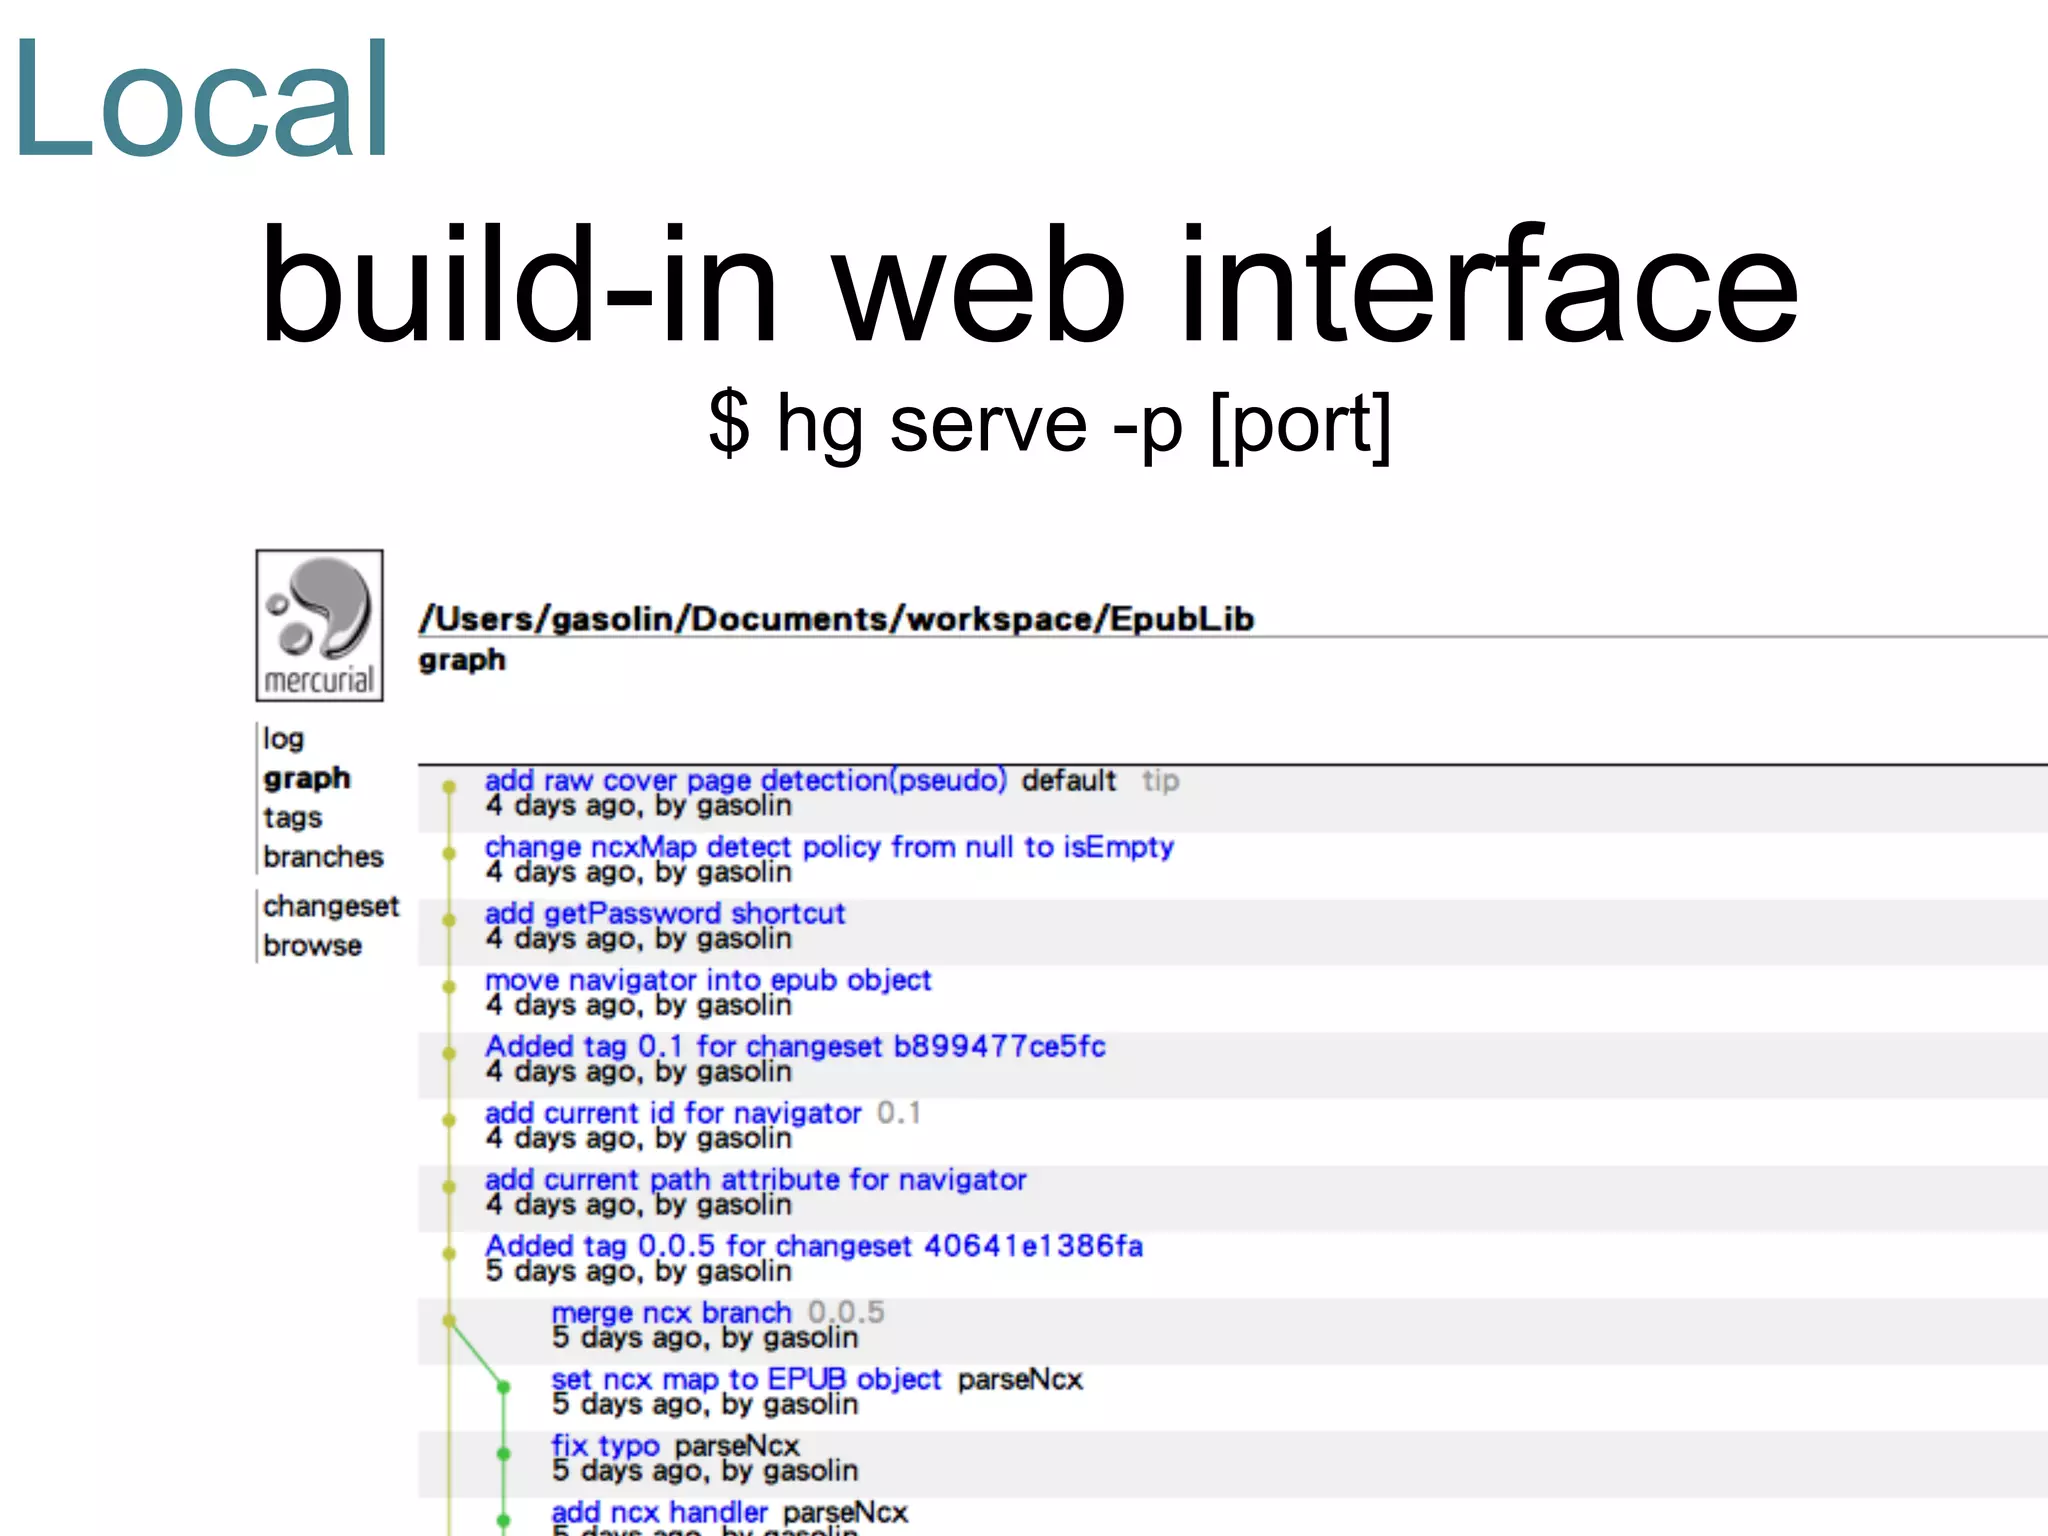Open commit 'move navigator into epub object'
This screenshot has height=1536, width=2048.
(708, 980)
